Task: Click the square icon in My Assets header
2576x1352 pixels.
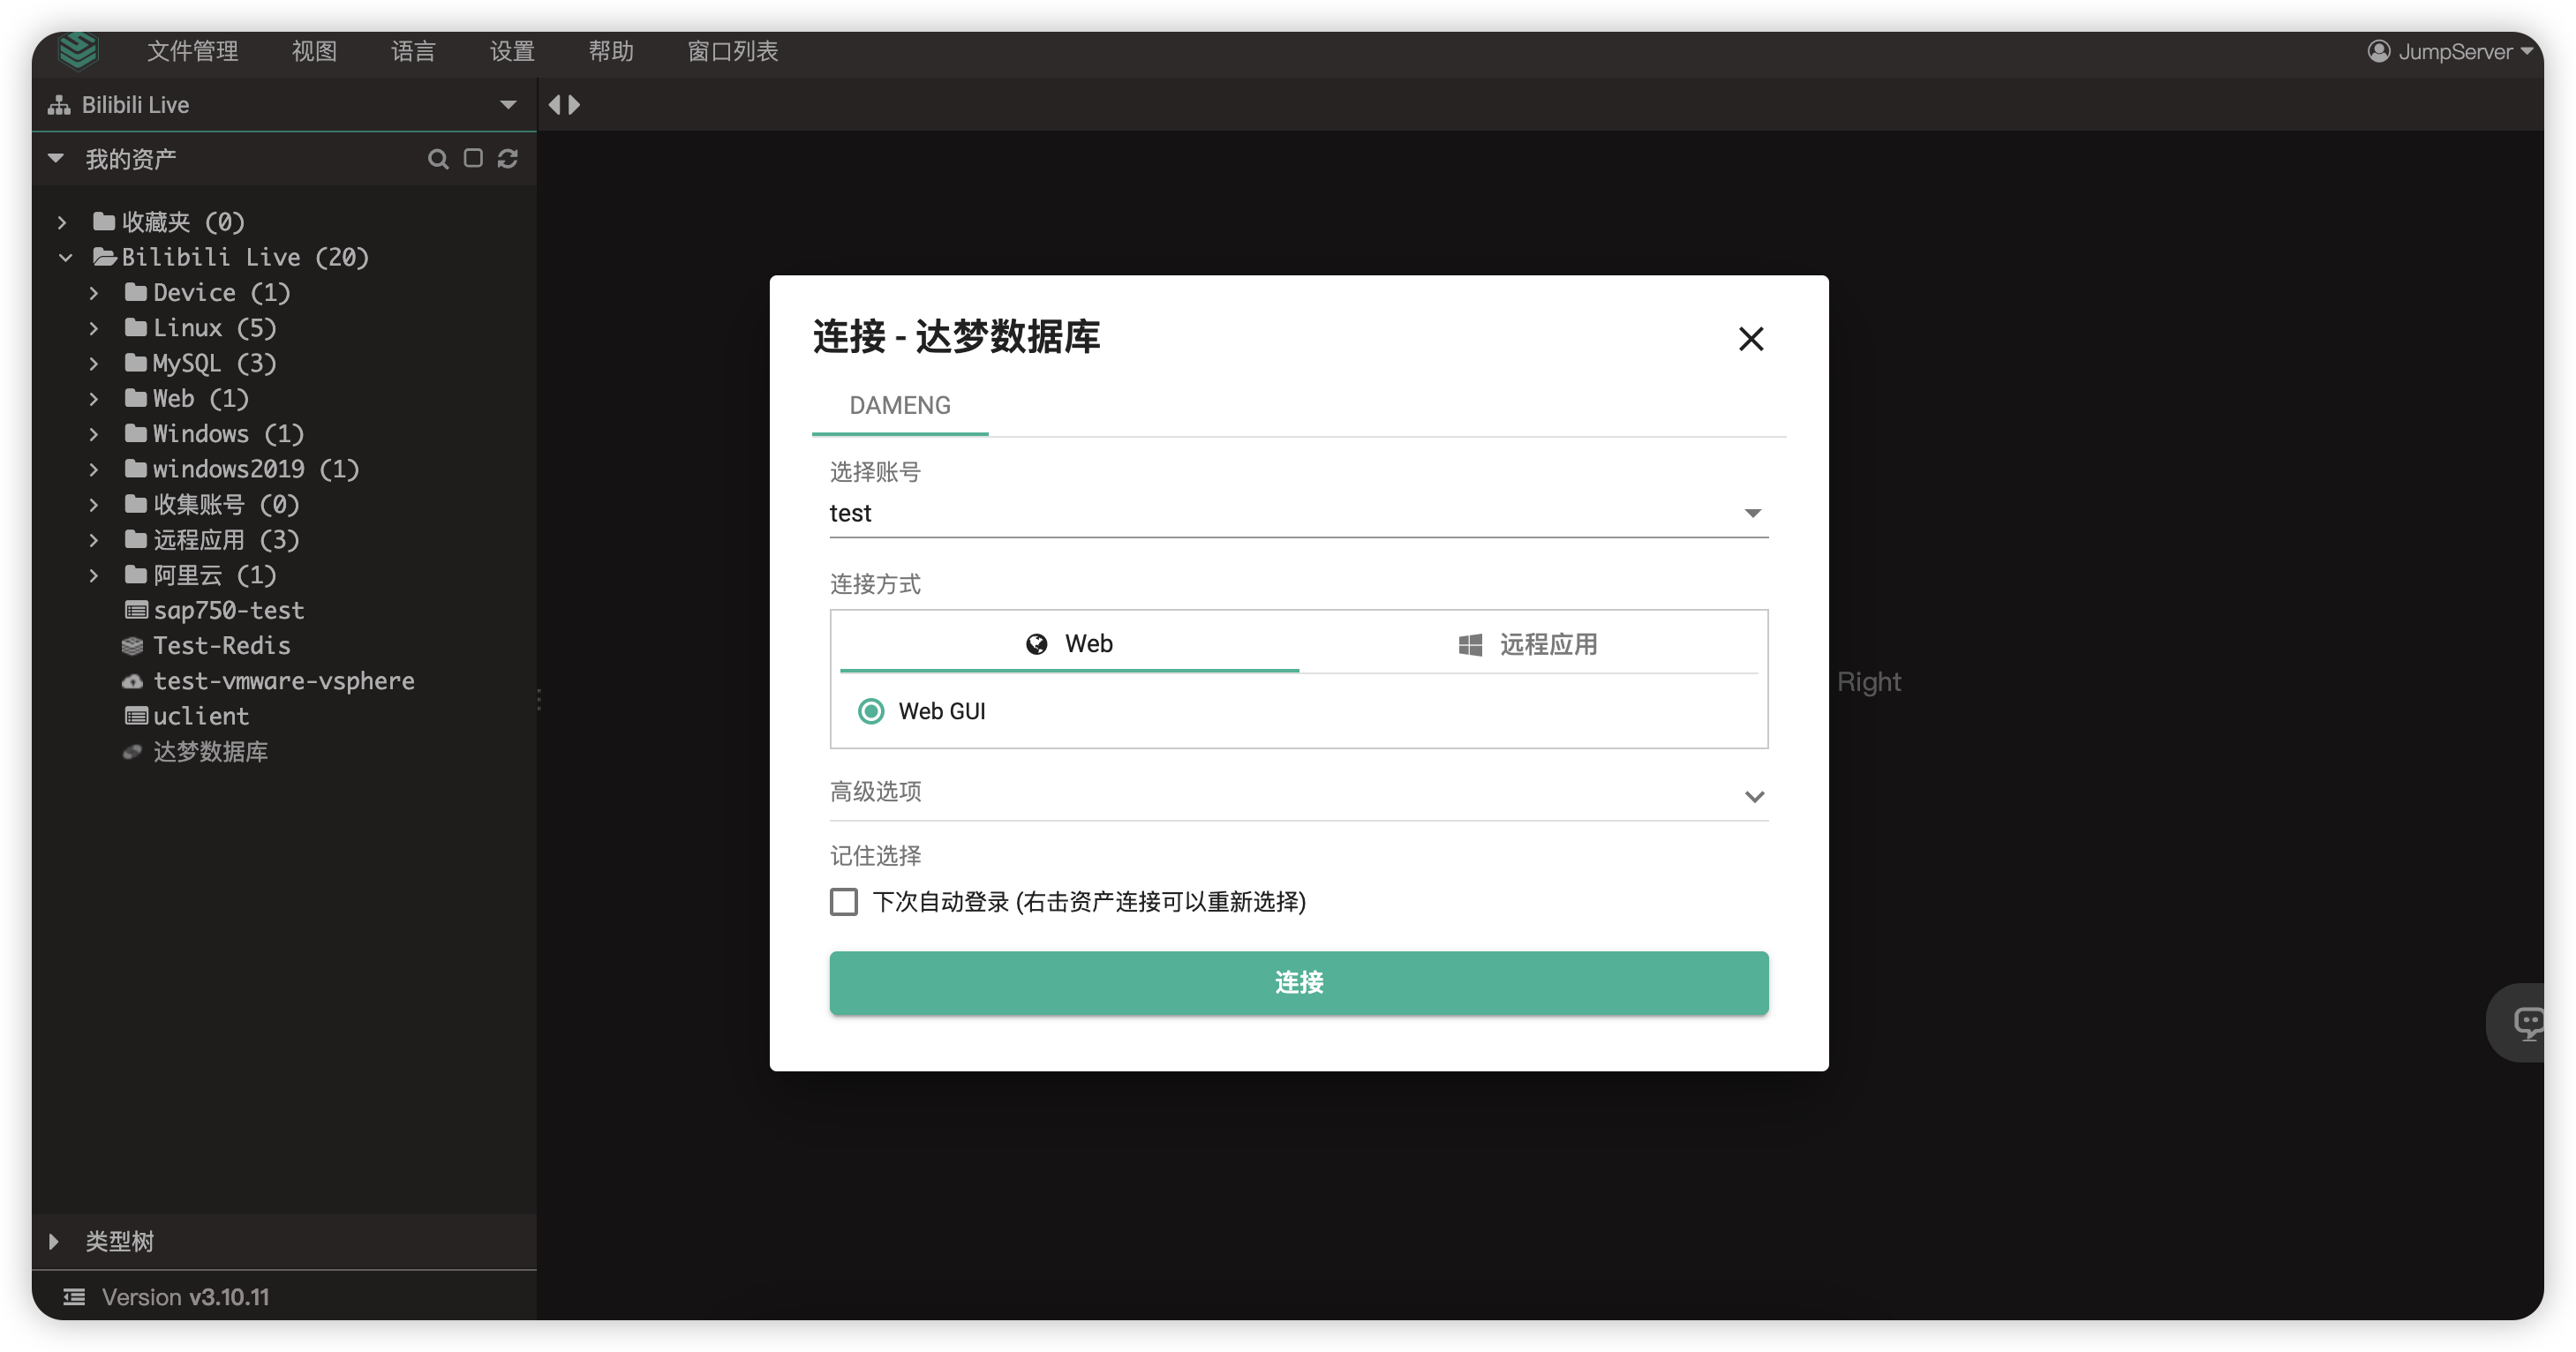Action: 473,158
